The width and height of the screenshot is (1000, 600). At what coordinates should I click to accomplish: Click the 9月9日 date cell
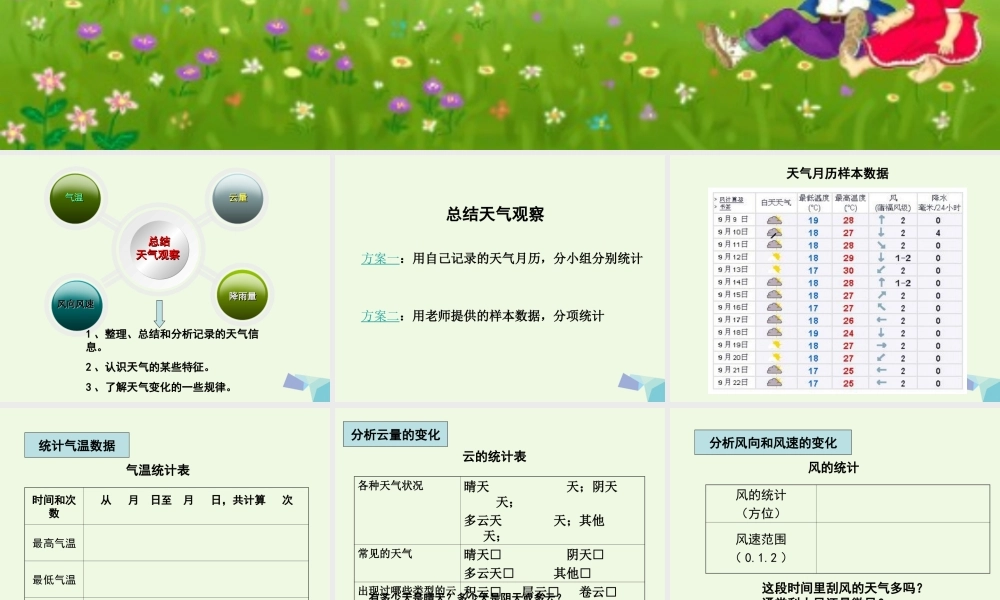click(732, 219)
